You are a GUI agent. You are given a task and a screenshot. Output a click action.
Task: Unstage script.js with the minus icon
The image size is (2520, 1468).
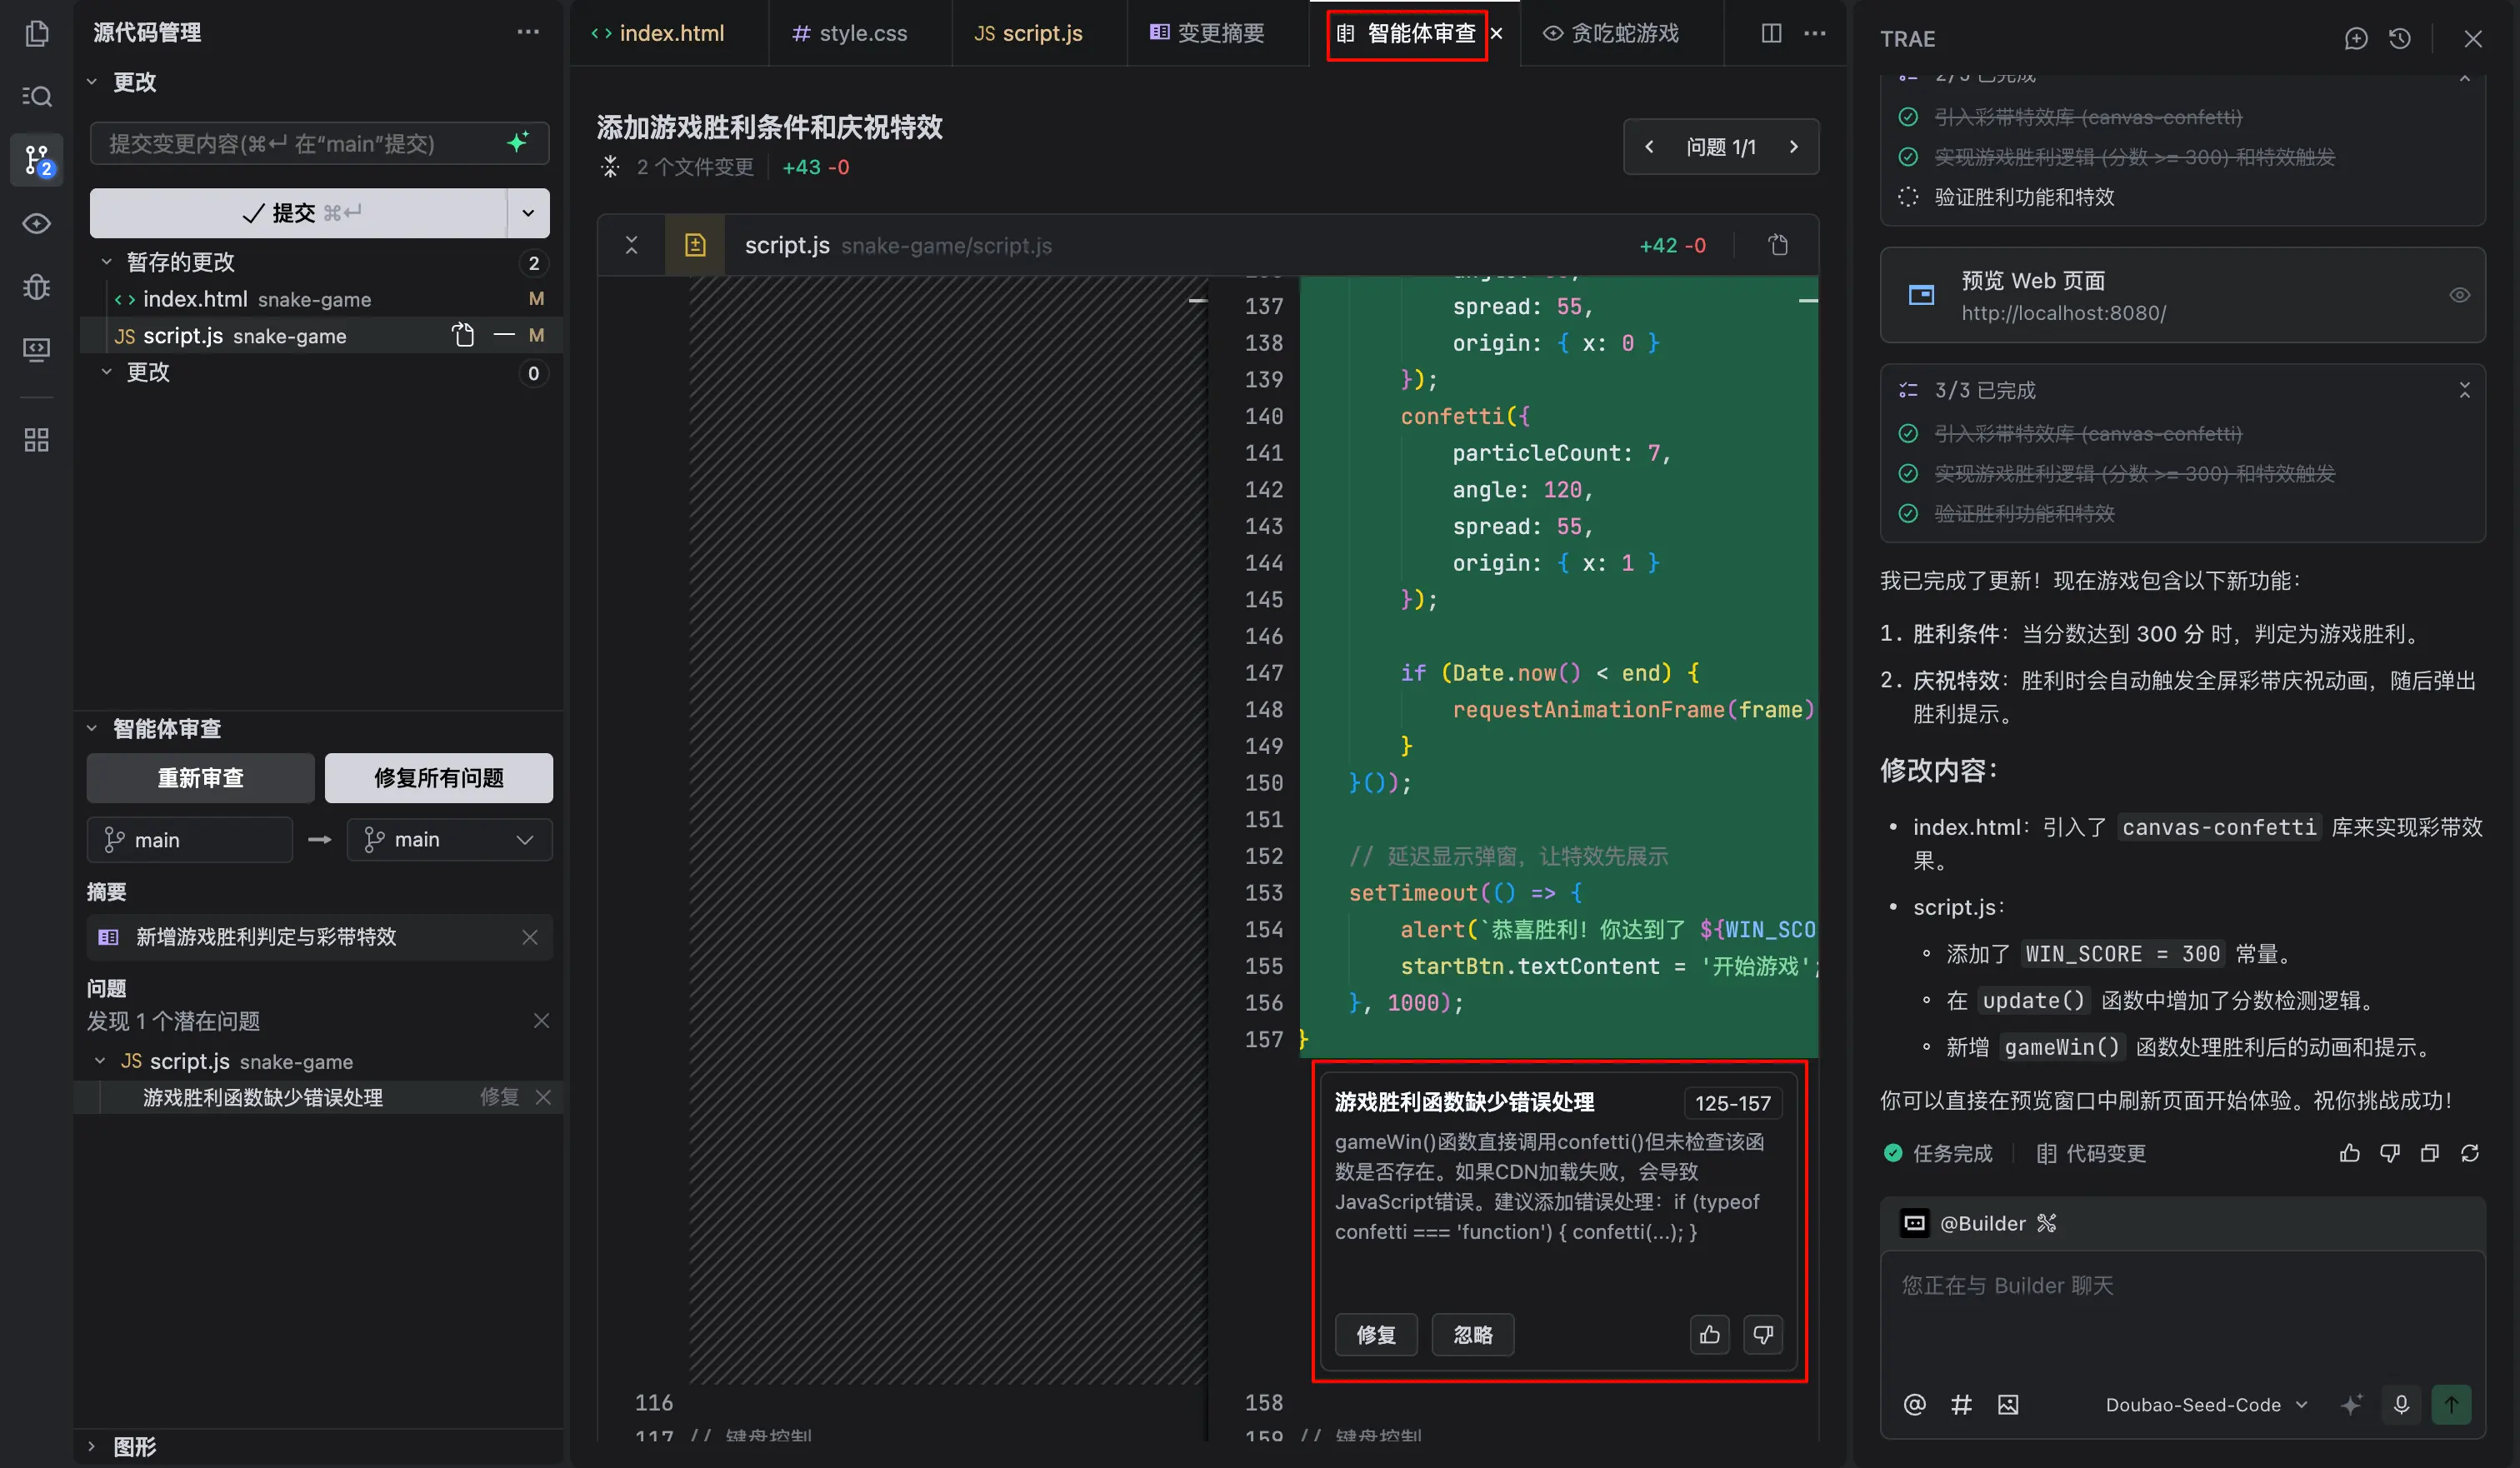pyautogui.click(x=505, y=335)
